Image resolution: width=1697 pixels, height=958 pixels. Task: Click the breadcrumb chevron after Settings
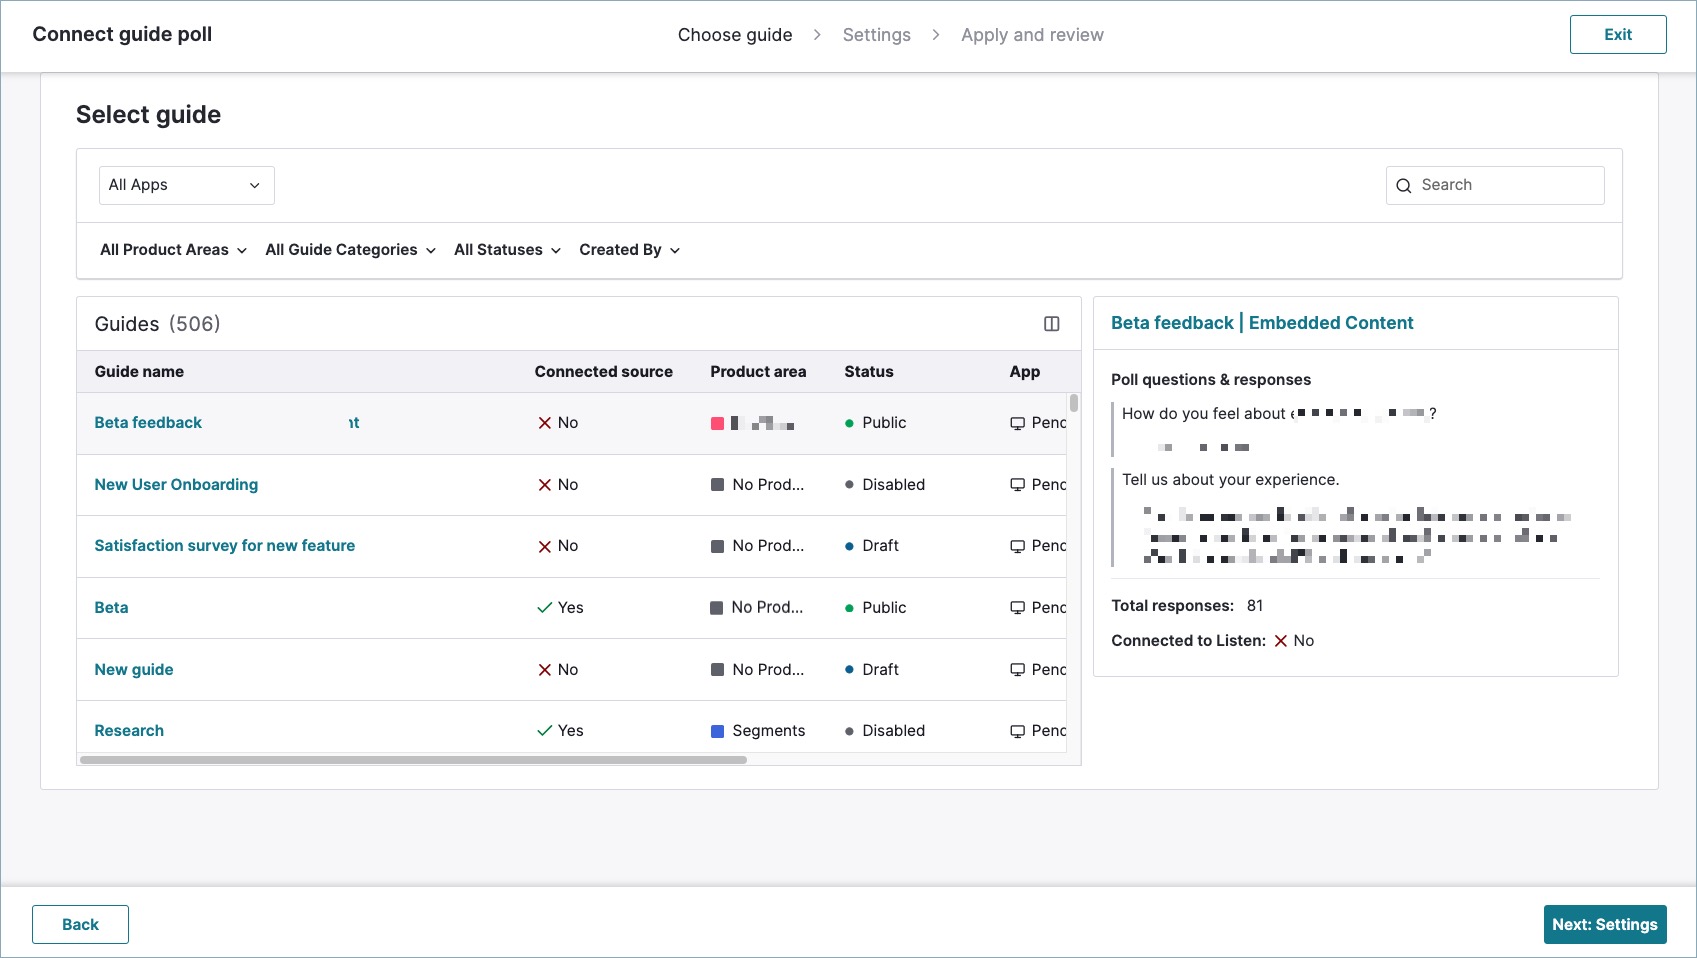coord(936,35)
